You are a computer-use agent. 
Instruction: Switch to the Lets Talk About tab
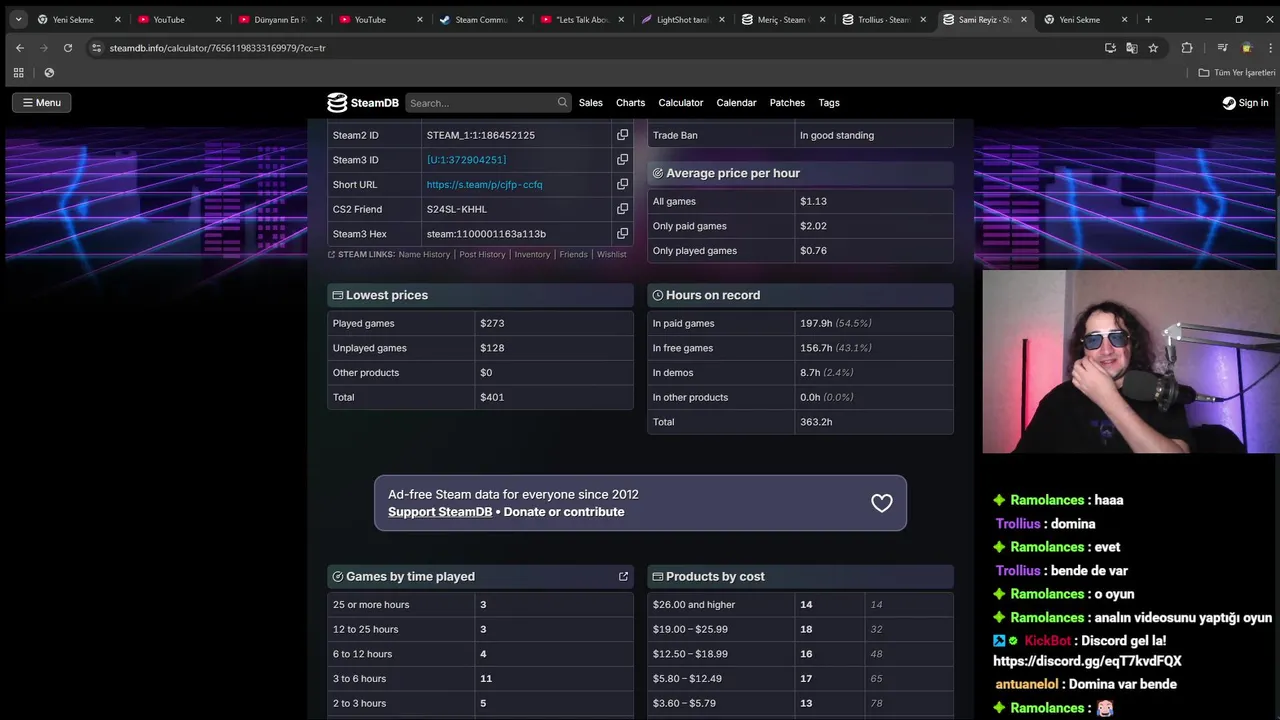click(x=582, y=19)
